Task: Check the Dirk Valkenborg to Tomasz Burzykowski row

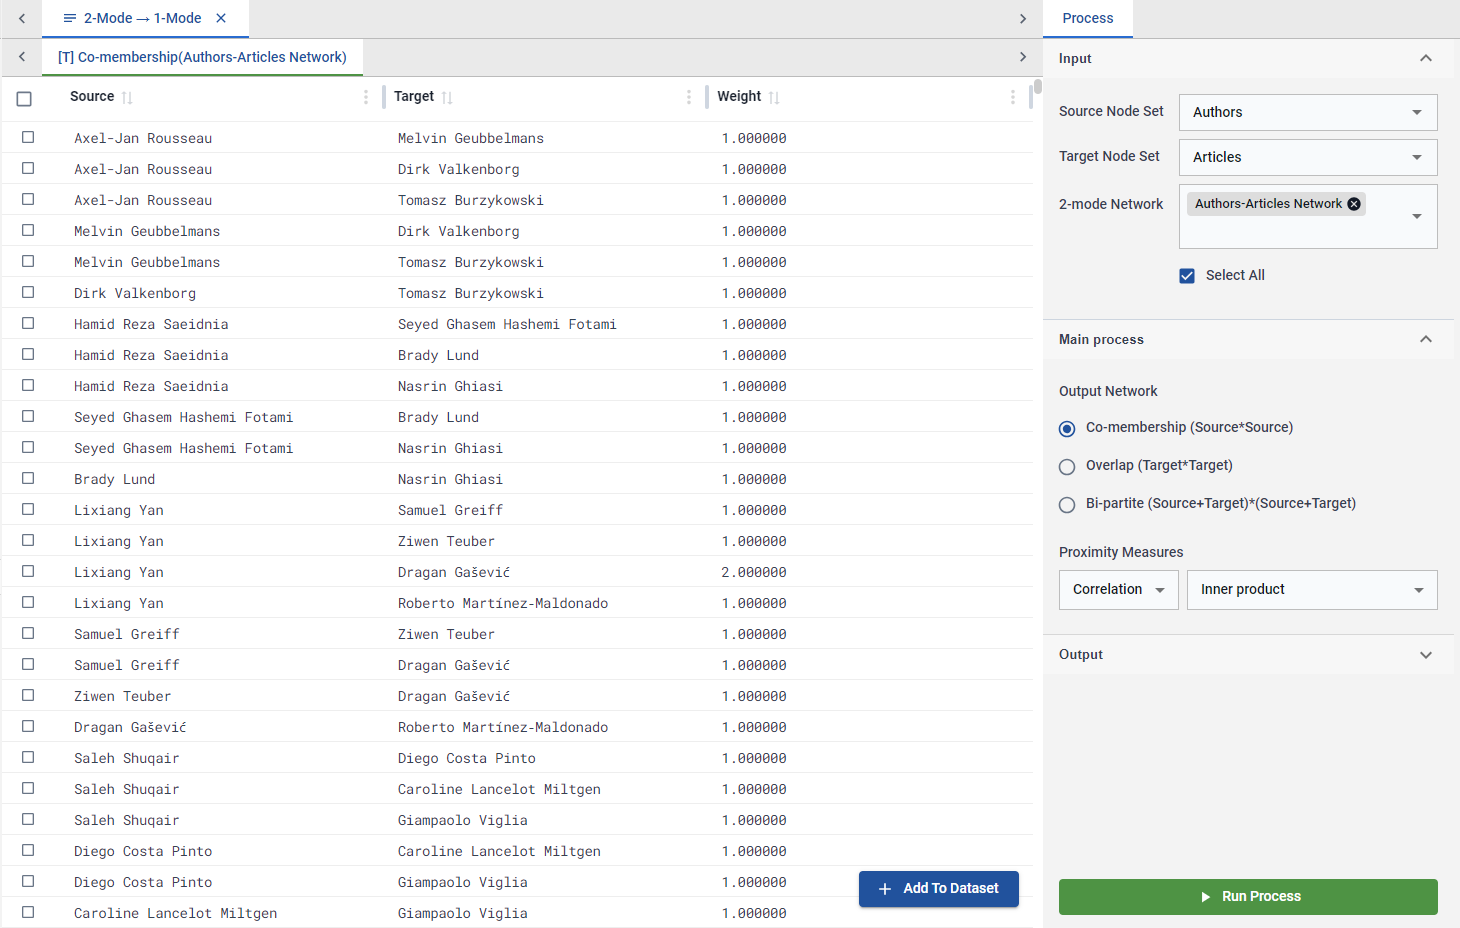Action: coord(28,292)
